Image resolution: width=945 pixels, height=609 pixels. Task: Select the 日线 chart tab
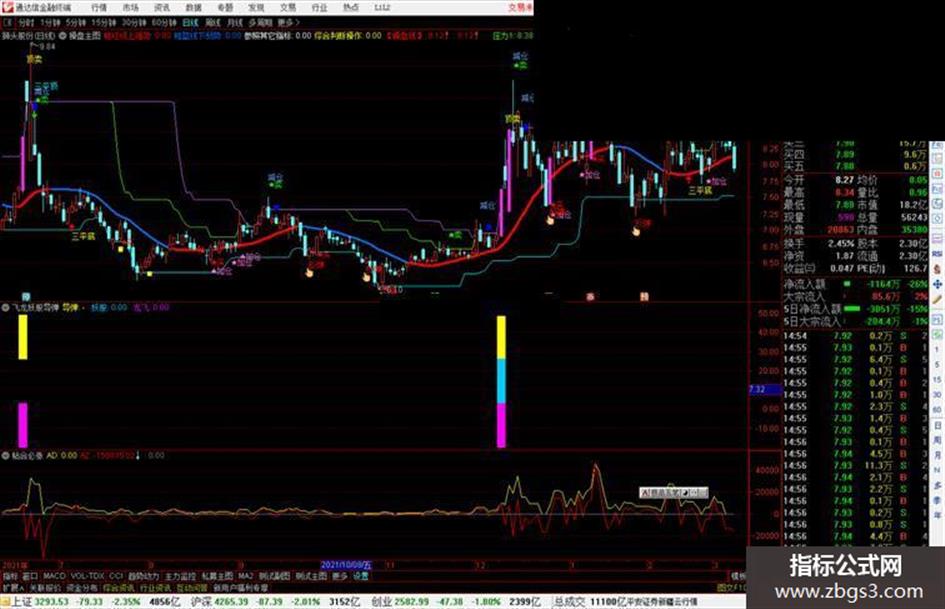tap(190, 23)
